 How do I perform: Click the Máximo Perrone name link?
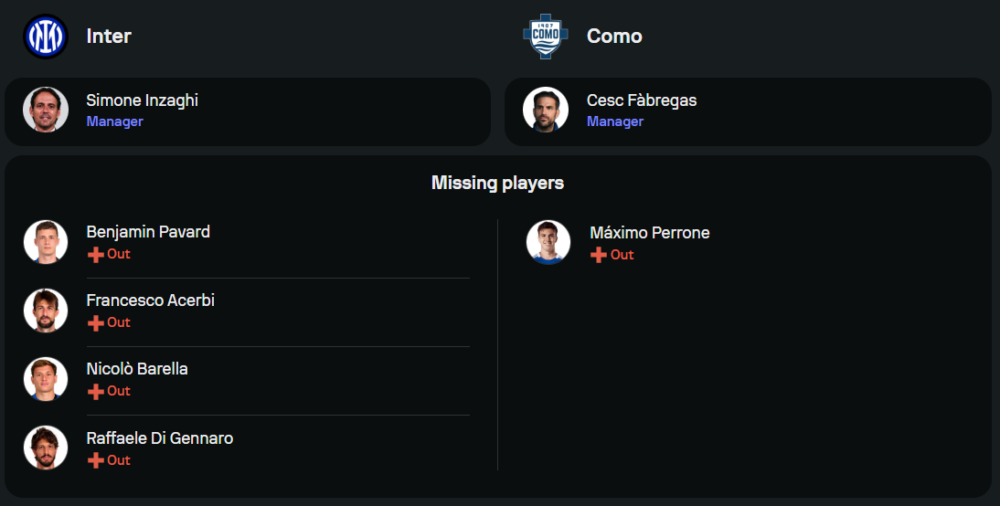point(649,233)
